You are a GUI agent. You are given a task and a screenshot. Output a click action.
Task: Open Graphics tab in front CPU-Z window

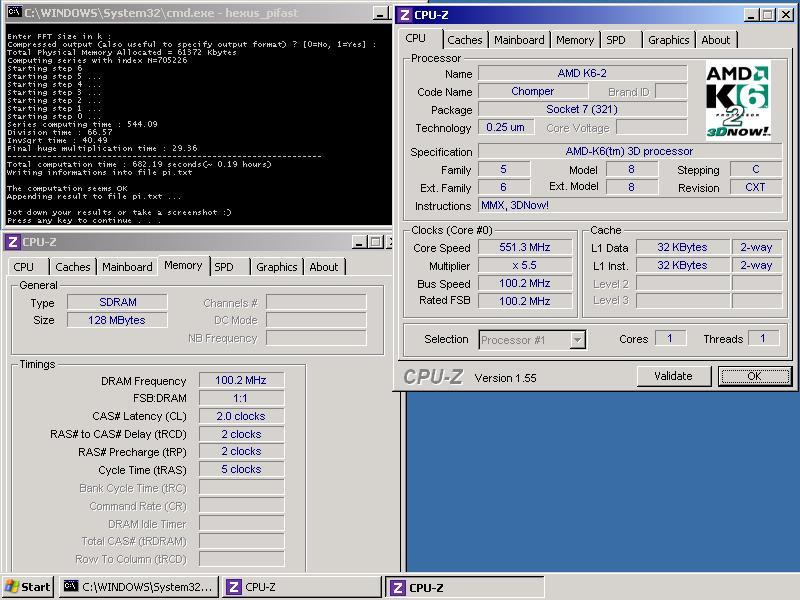[x=668, y=40]
